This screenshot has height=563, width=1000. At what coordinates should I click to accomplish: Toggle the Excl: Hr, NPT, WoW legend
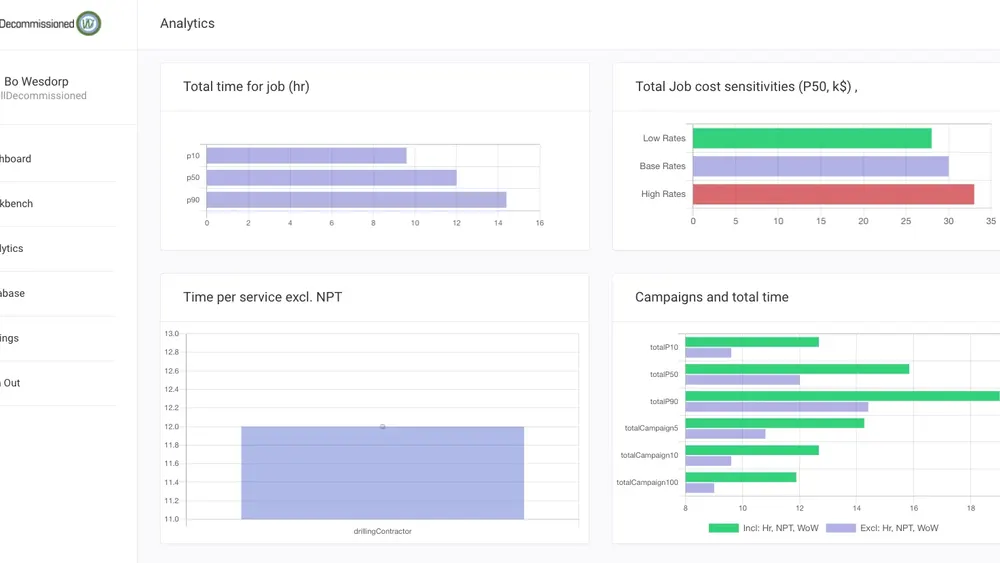[x=882, y=528]
